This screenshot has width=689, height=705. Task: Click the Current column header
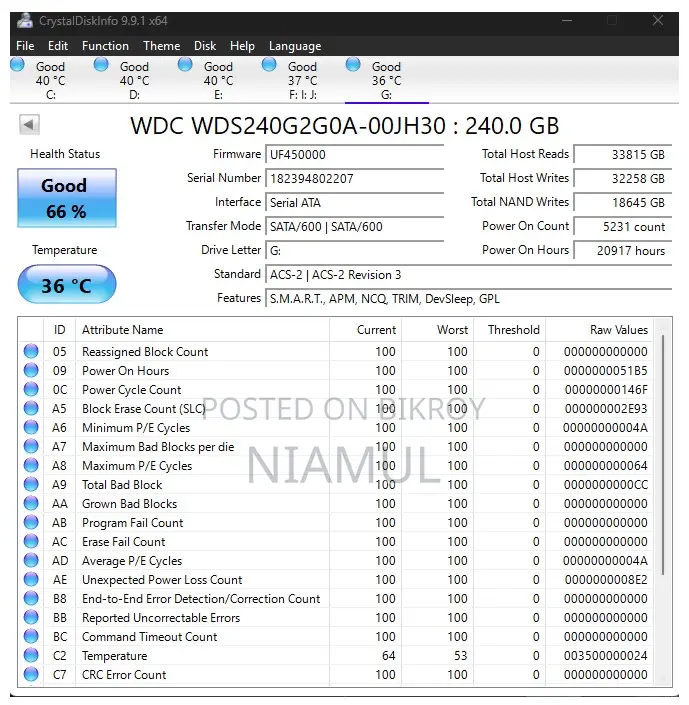click(365, 330)
